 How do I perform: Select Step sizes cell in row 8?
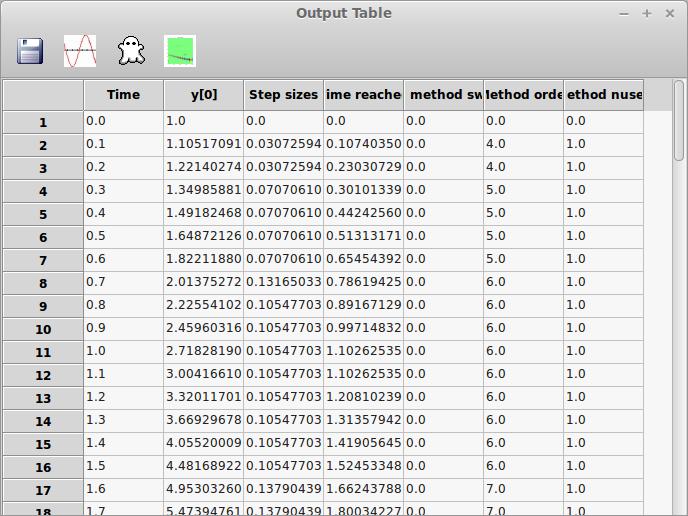283,282
